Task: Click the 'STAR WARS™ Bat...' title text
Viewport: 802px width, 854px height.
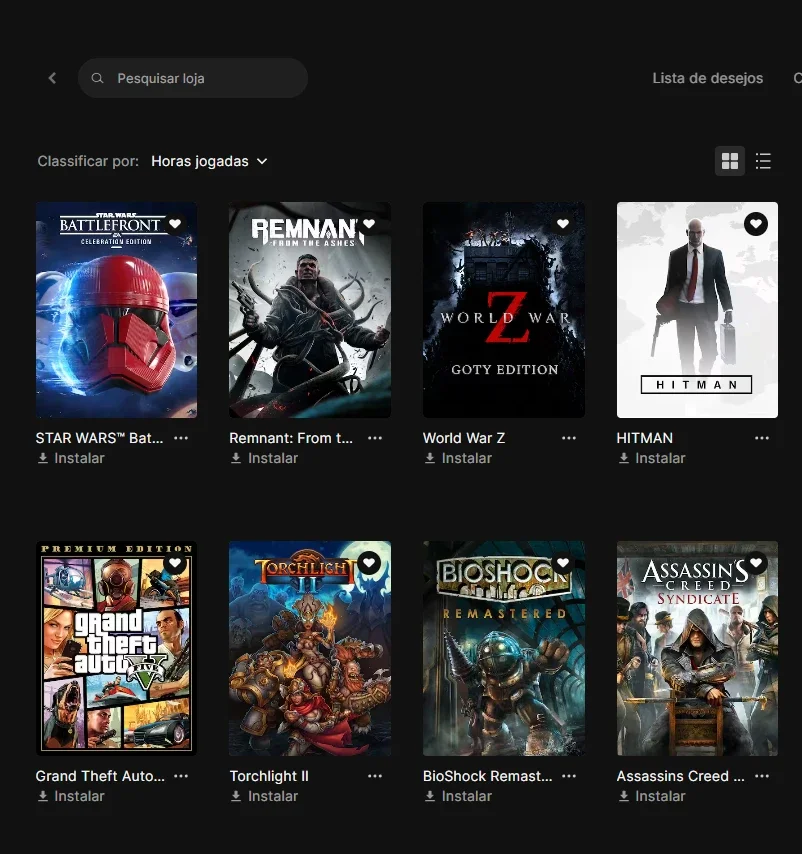Action: pos(99,438)
